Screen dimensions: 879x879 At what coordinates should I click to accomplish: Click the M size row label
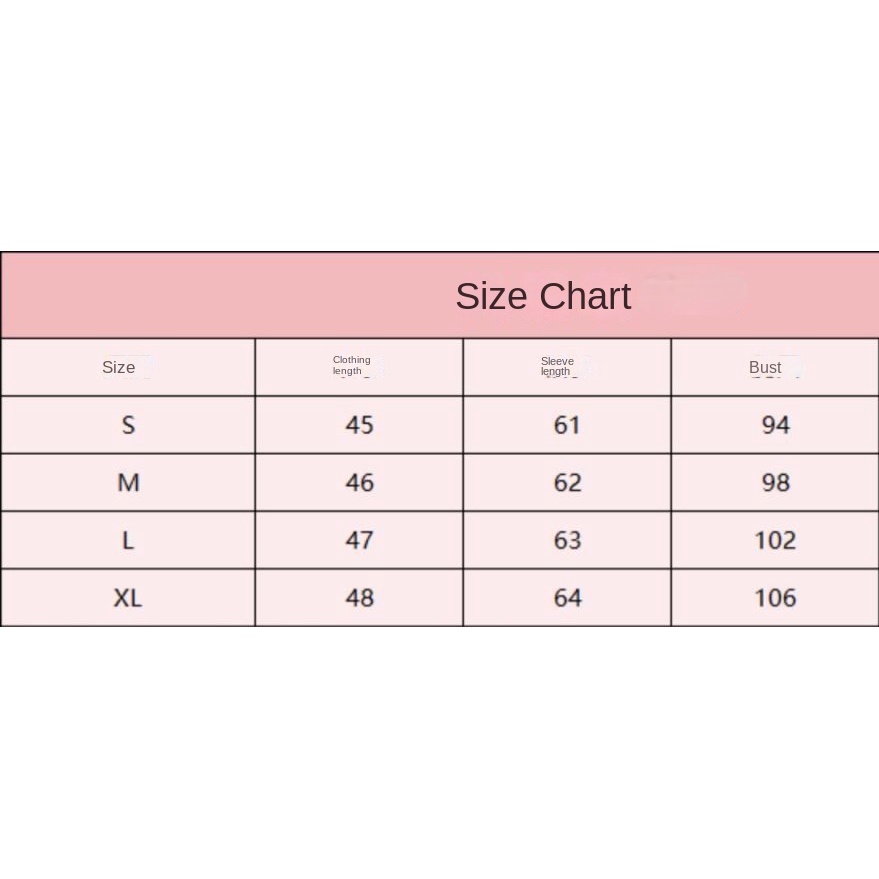[128, 483]
